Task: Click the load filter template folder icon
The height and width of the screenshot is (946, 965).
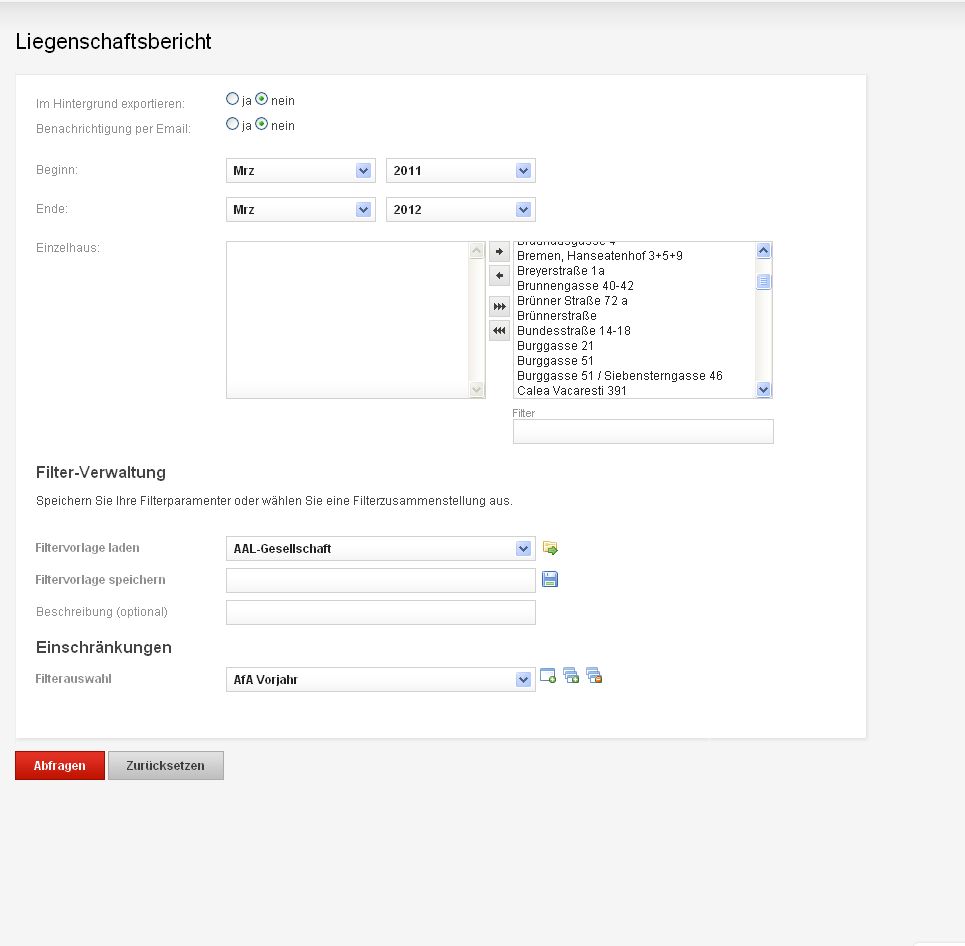Action: [550, 548]
